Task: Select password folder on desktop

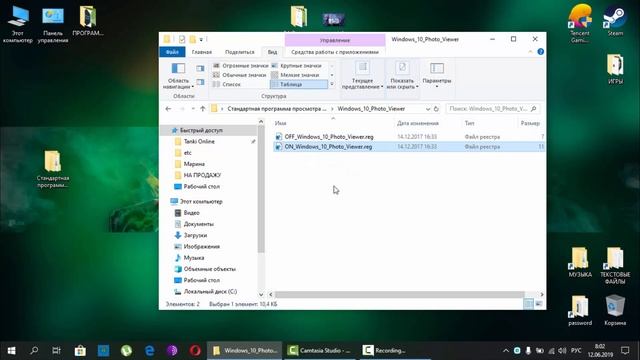Action: tap(580, 310)
